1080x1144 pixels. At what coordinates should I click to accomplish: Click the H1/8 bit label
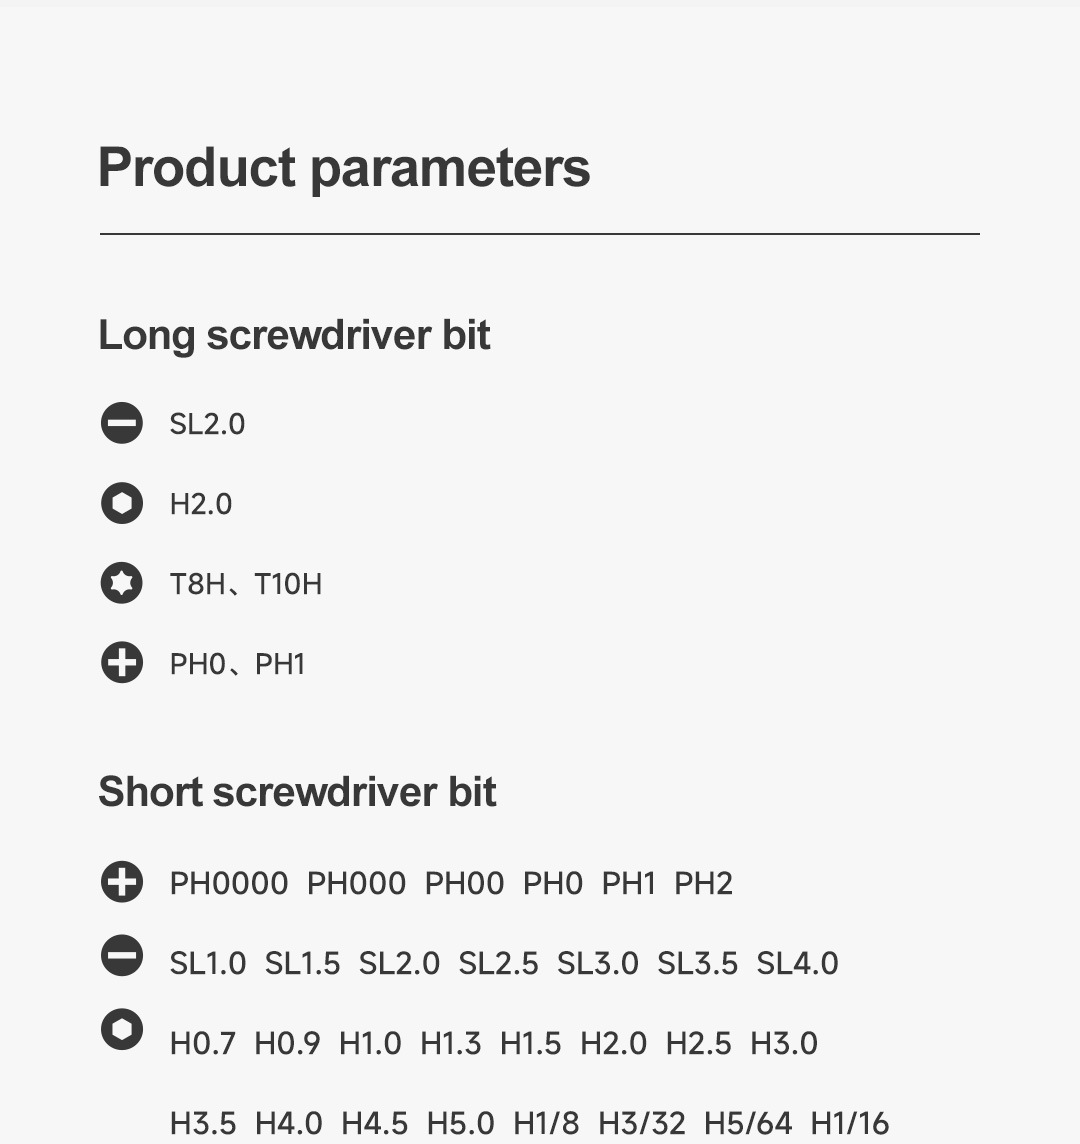coord(547,1123)
